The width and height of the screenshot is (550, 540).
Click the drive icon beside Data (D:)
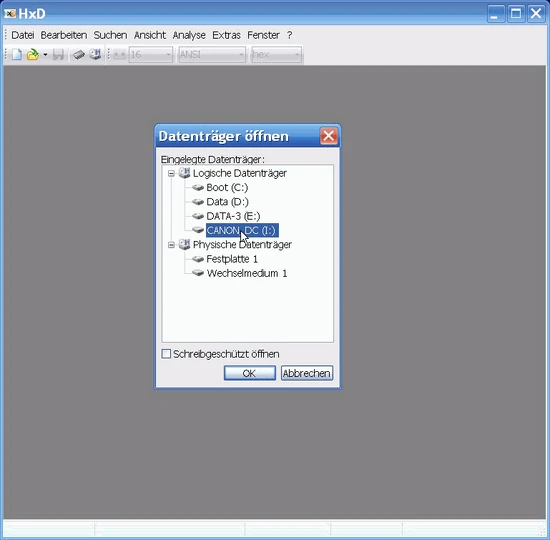point(198,202)
